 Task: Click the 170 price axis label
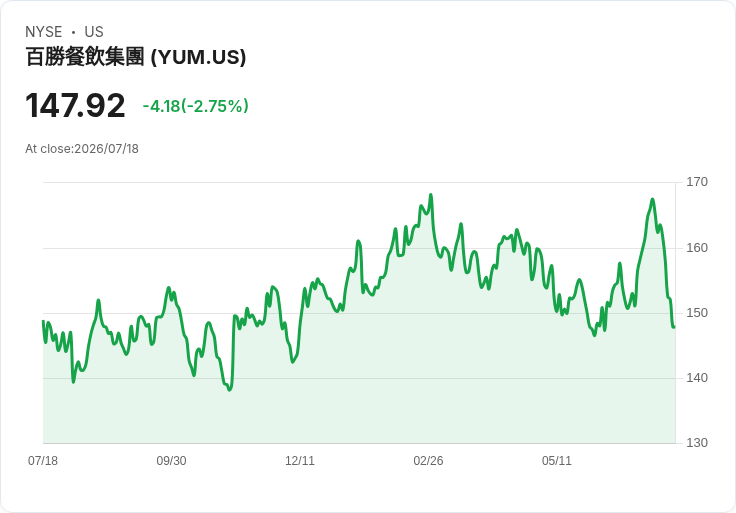tap(697, 182)
